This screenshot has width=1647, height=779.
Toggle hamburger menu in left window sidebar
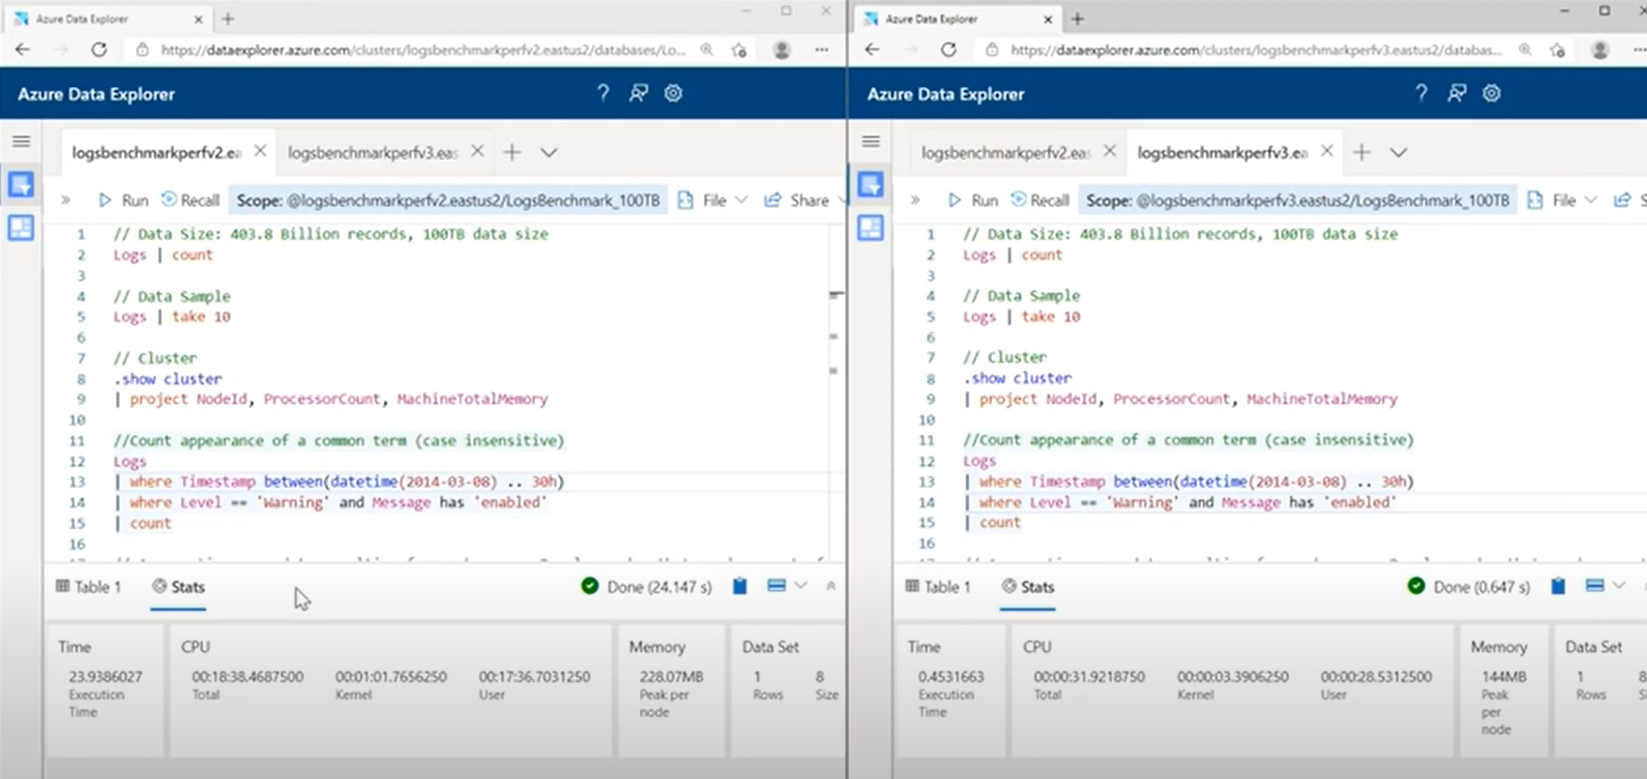tap(21, 142)
